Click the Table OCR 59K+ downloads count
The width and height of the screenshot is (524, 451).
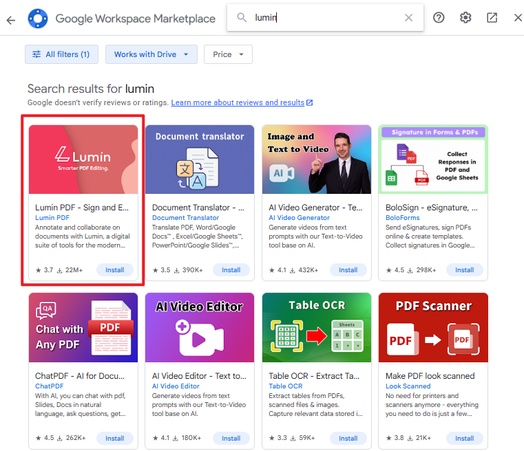tap(303, 438)
